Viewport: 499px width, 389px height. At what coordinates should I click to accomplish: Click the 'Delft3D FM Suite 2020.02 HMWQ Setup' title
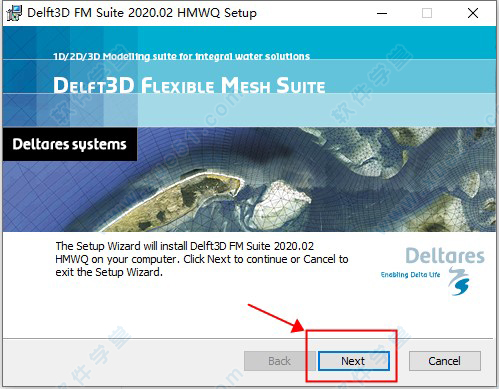[142, 13]
